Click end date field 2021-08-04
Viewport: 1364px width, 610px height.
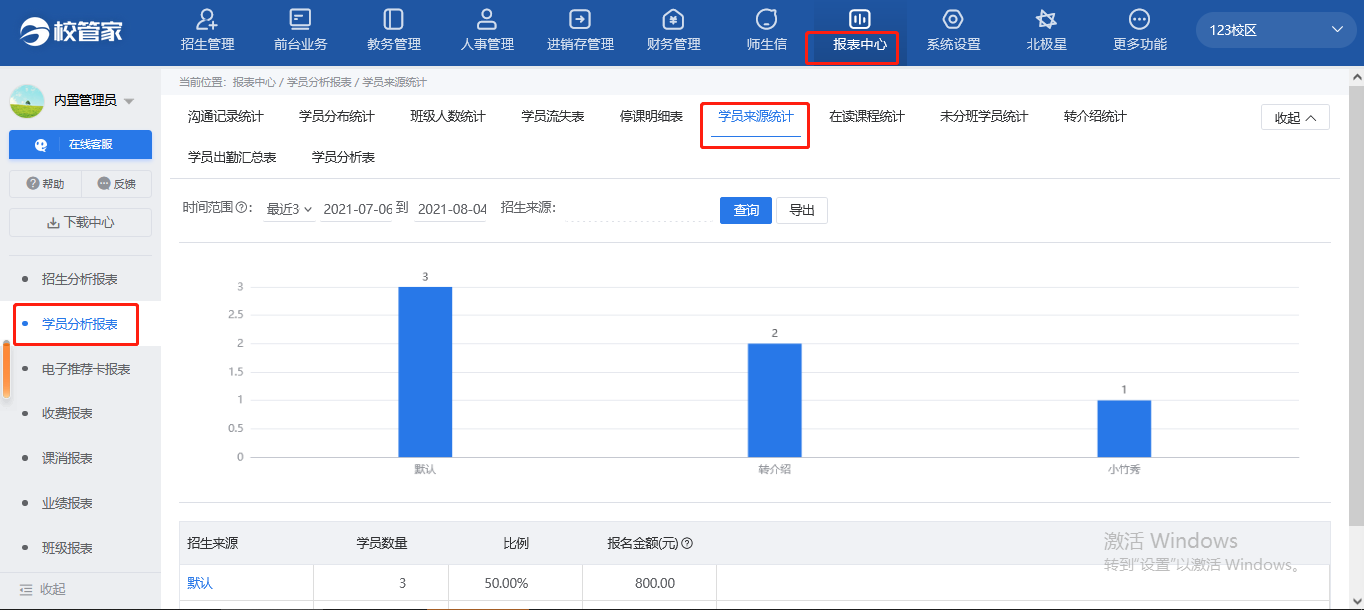click(x=452, y=209)
